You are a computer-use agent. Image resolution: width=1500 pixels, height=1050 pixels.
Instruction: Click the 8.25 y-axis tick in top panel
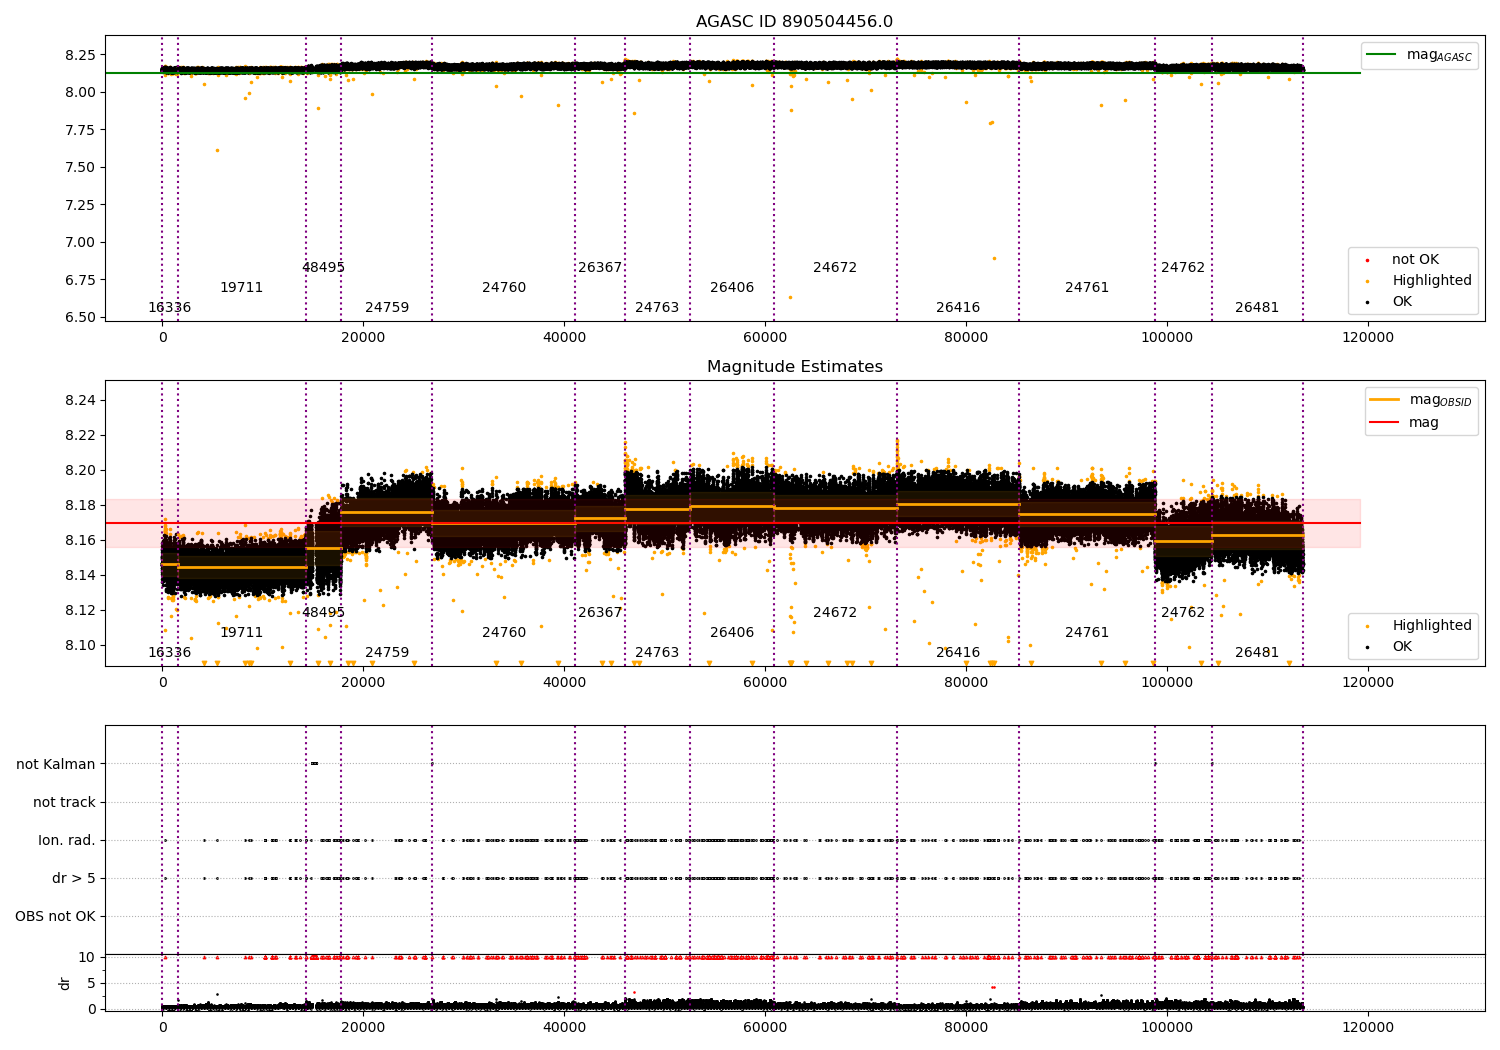tap(80, 54)
